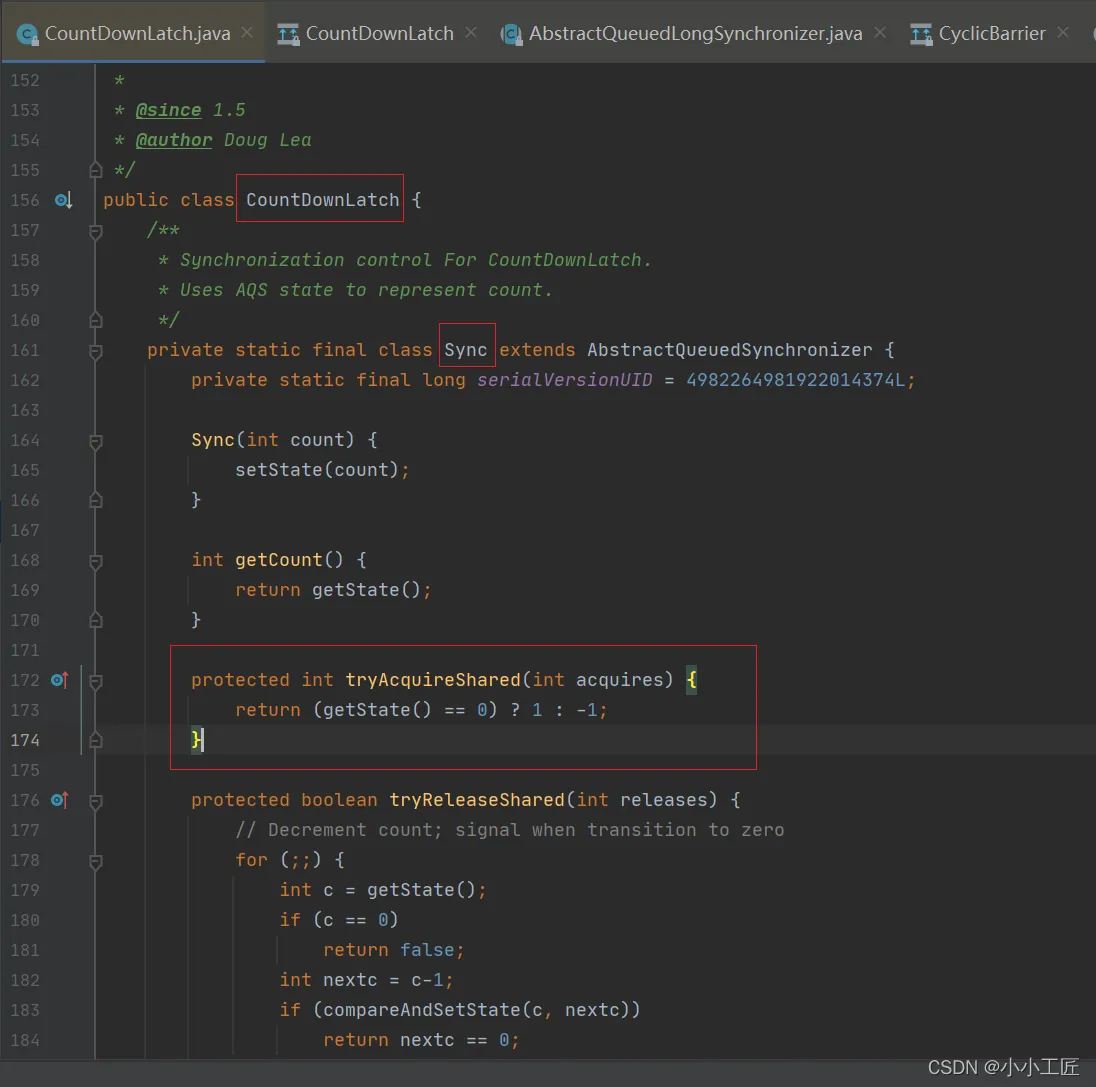Click line number 180 in the gutter

tap(25, 920)
